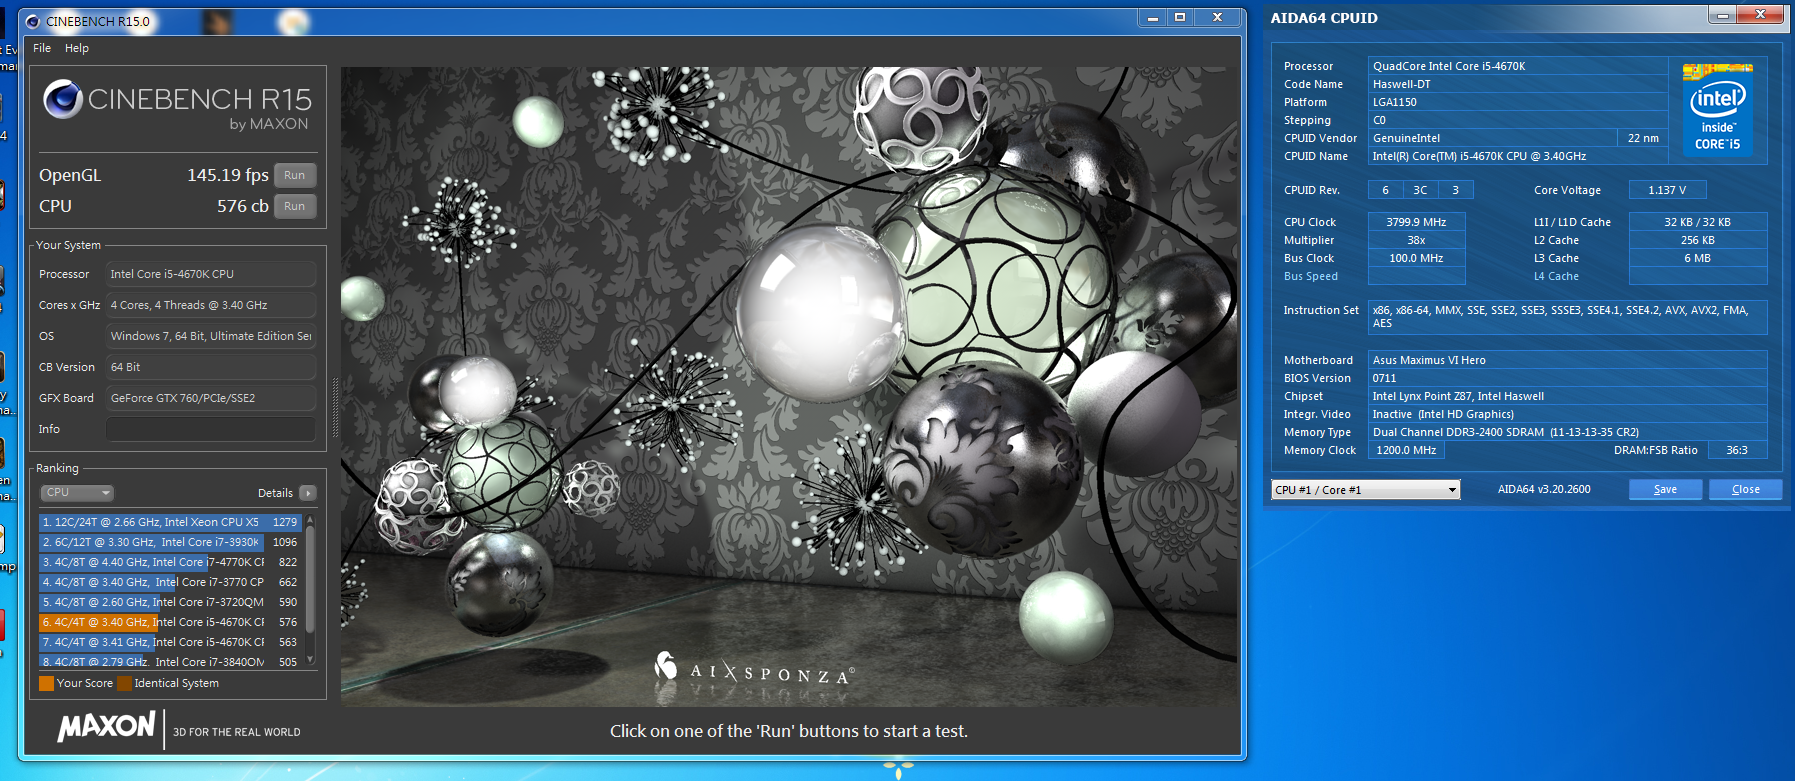Image resolution: width=1795 pixels, height=781 pixels.
Task: Click the Multiplier 38x value
Action: (x=1416, y=240)
